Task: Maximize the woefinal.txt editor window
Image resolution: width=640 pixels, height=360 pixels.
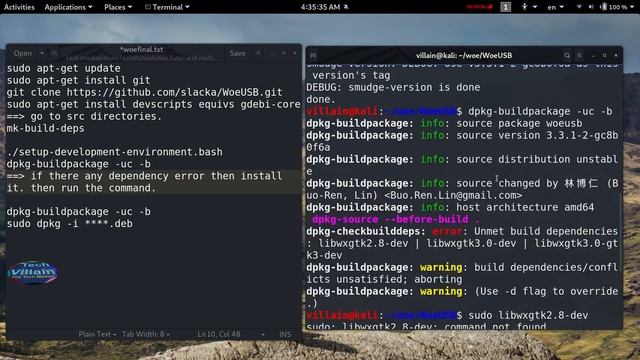Action: [283, 53]
